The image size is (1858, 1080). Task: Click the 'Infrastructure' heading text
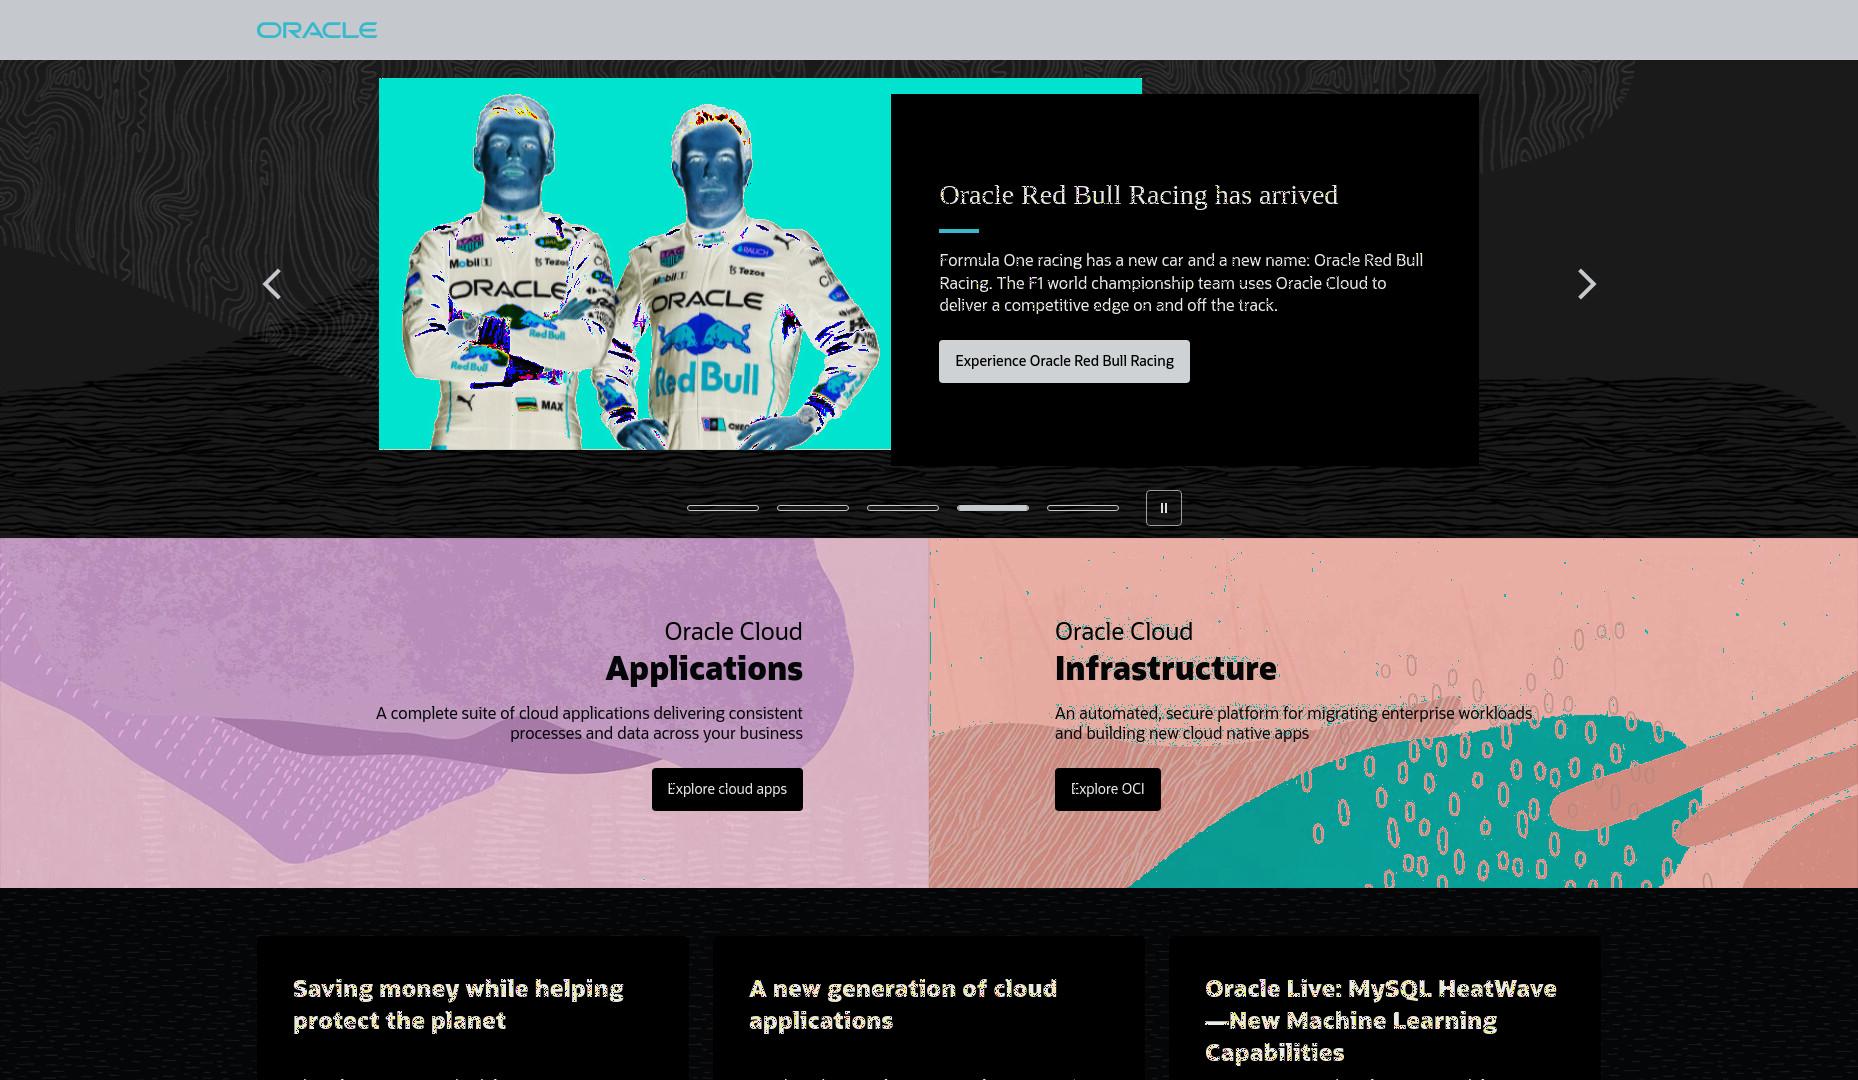tap(1166, 668)
